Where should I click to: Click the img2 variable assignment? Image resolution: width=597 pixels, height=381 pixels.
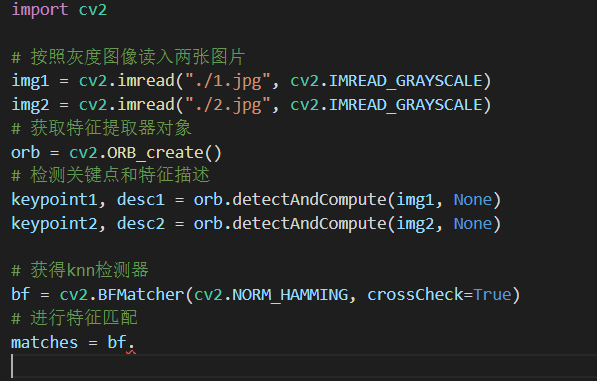[x=30, y=105]
